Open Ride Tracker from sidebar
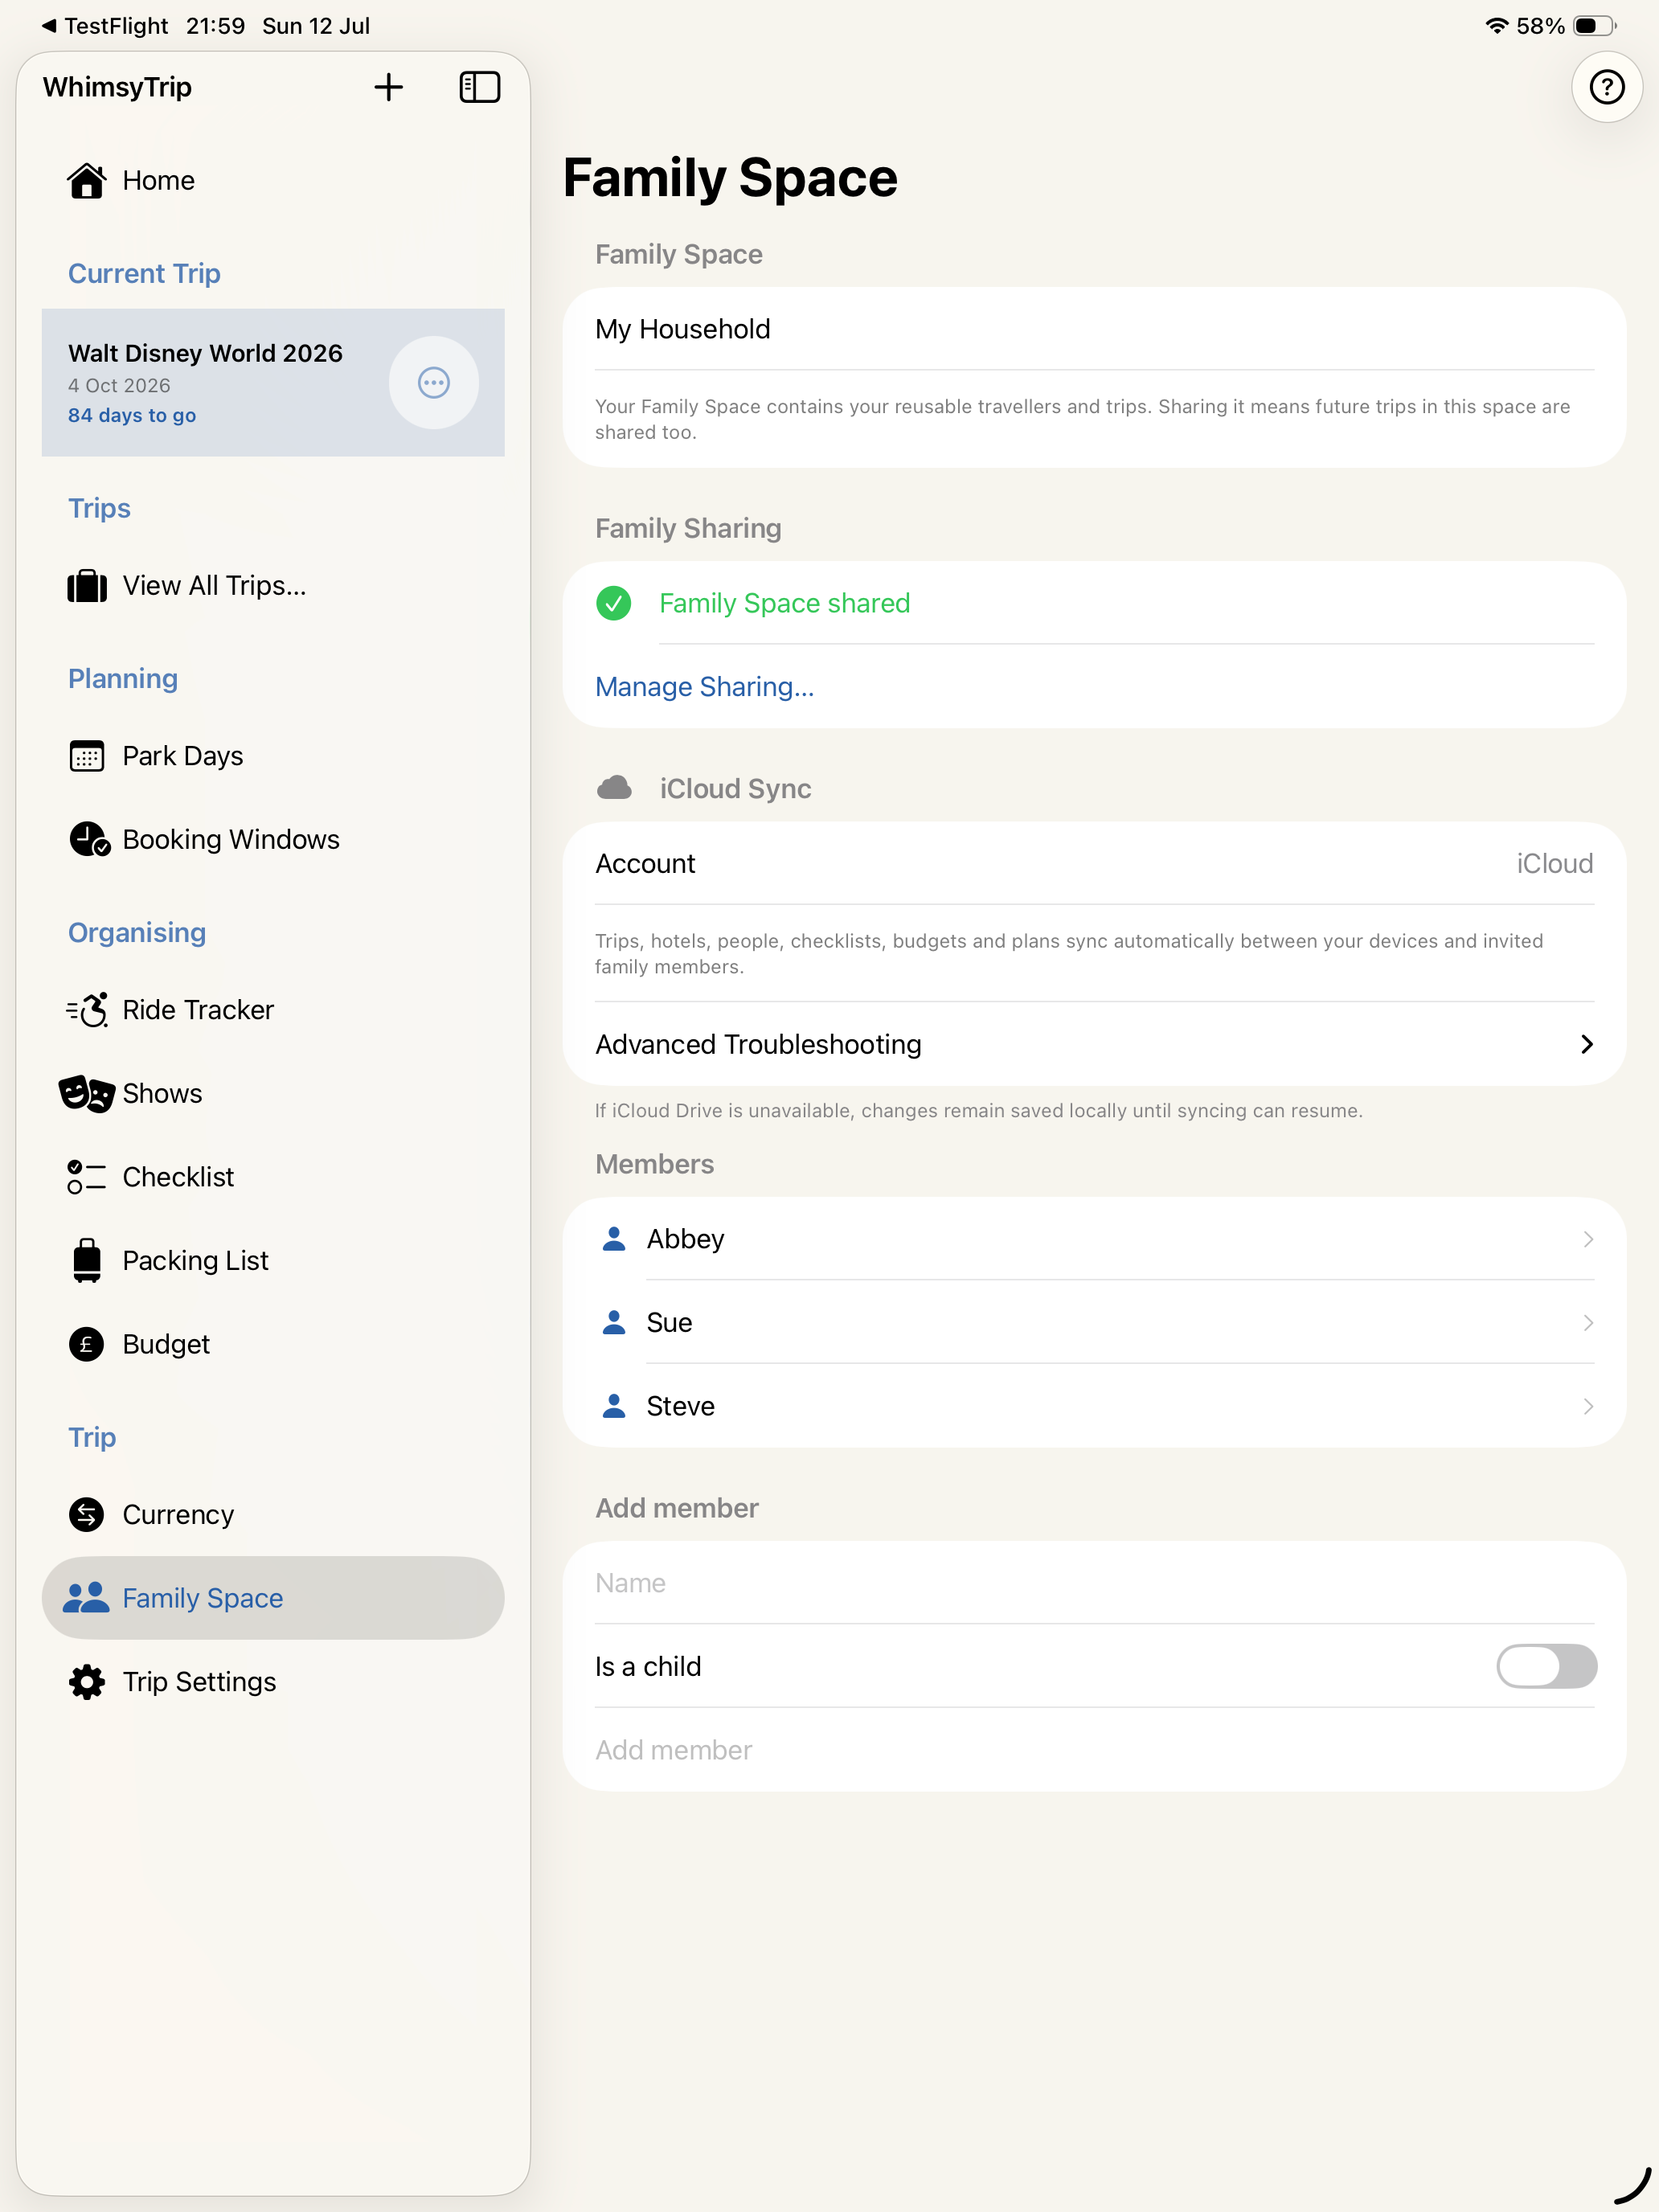 pyautogui.click(x=273, y=1010)
